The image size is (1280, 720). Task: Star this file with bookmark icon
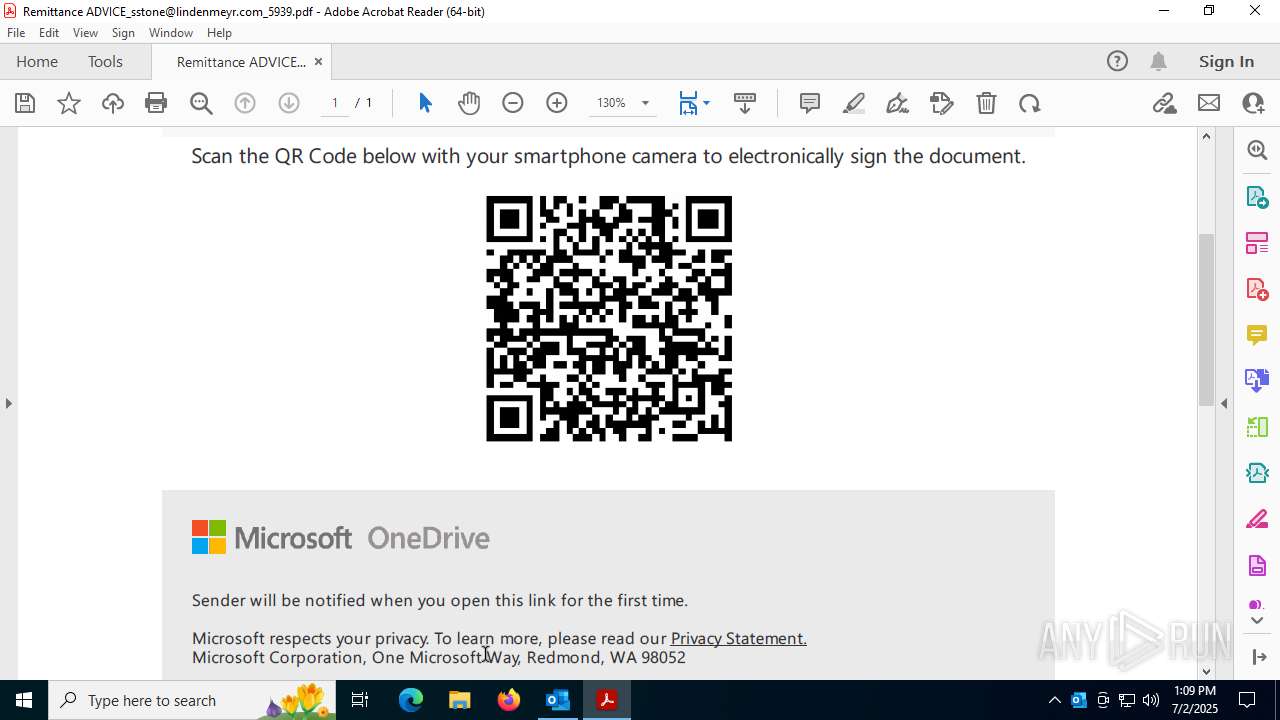69,103
